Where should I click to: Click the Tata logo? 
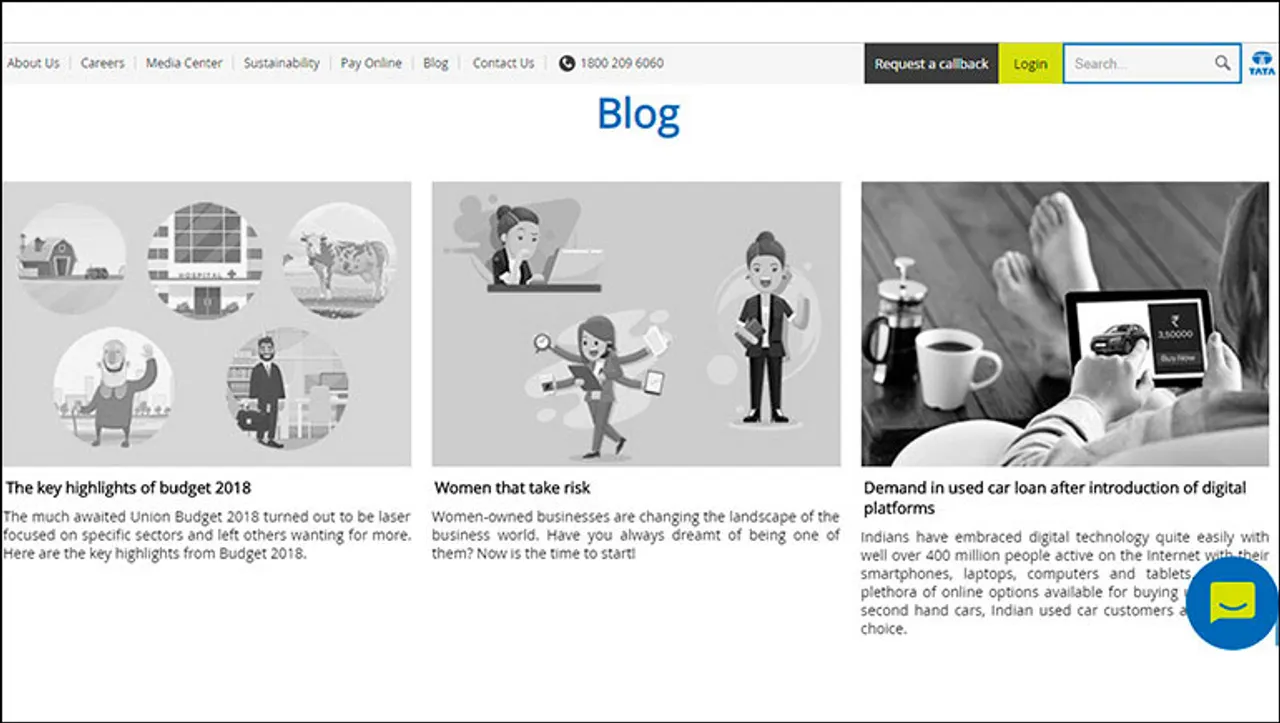pos(1261,63)
